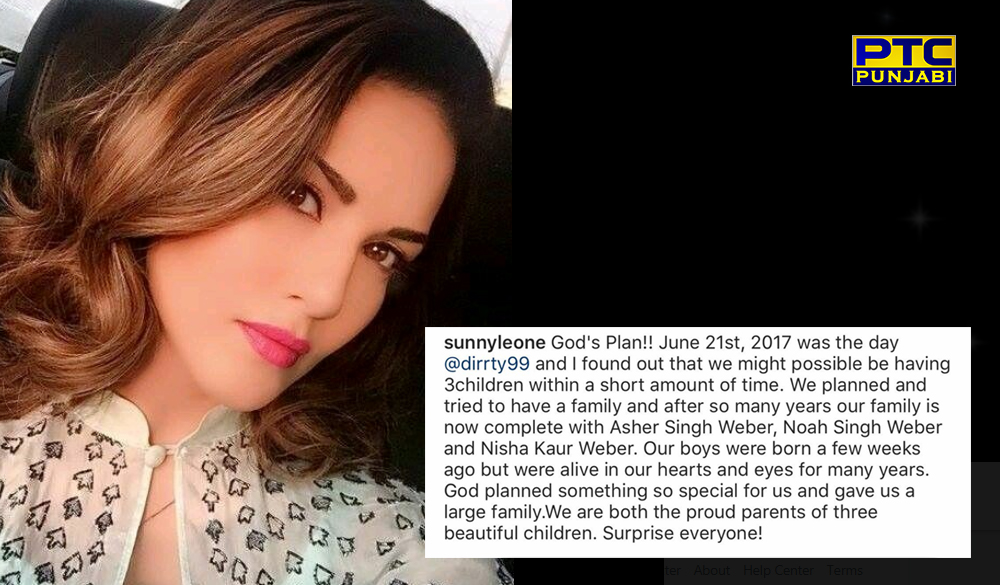Open the About footer link
The width and height of the screenshot is (1000, 585).
point(711,570)
